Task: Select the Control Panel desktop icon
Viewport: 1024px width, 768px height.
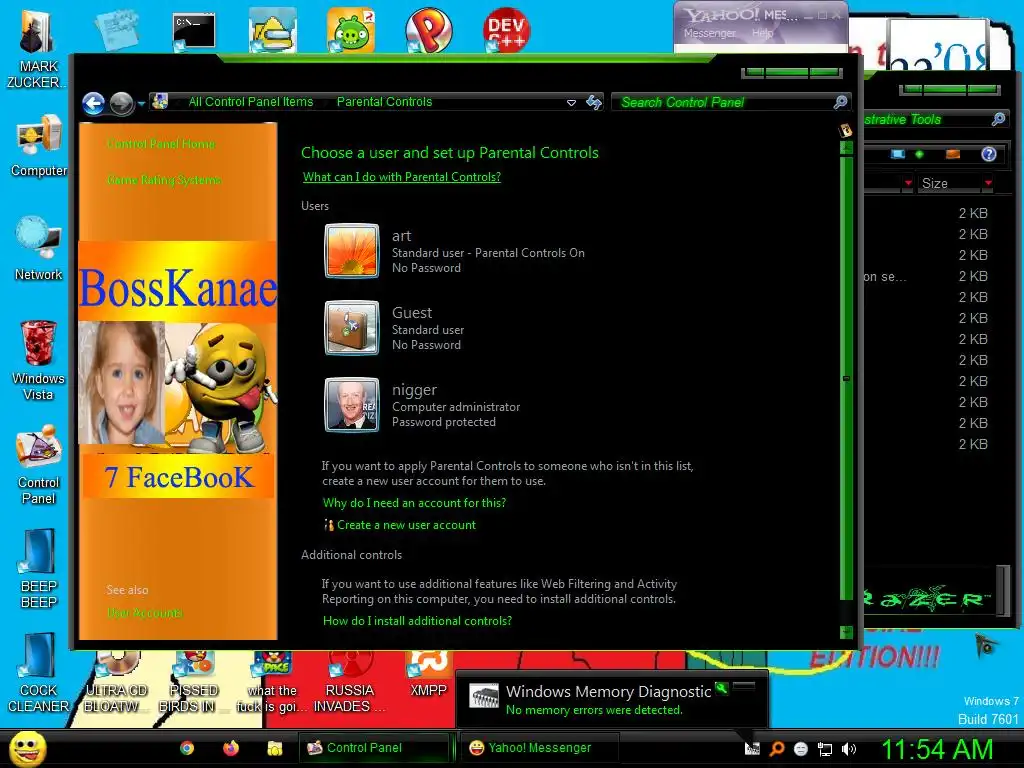Action: tap(39, 465)
